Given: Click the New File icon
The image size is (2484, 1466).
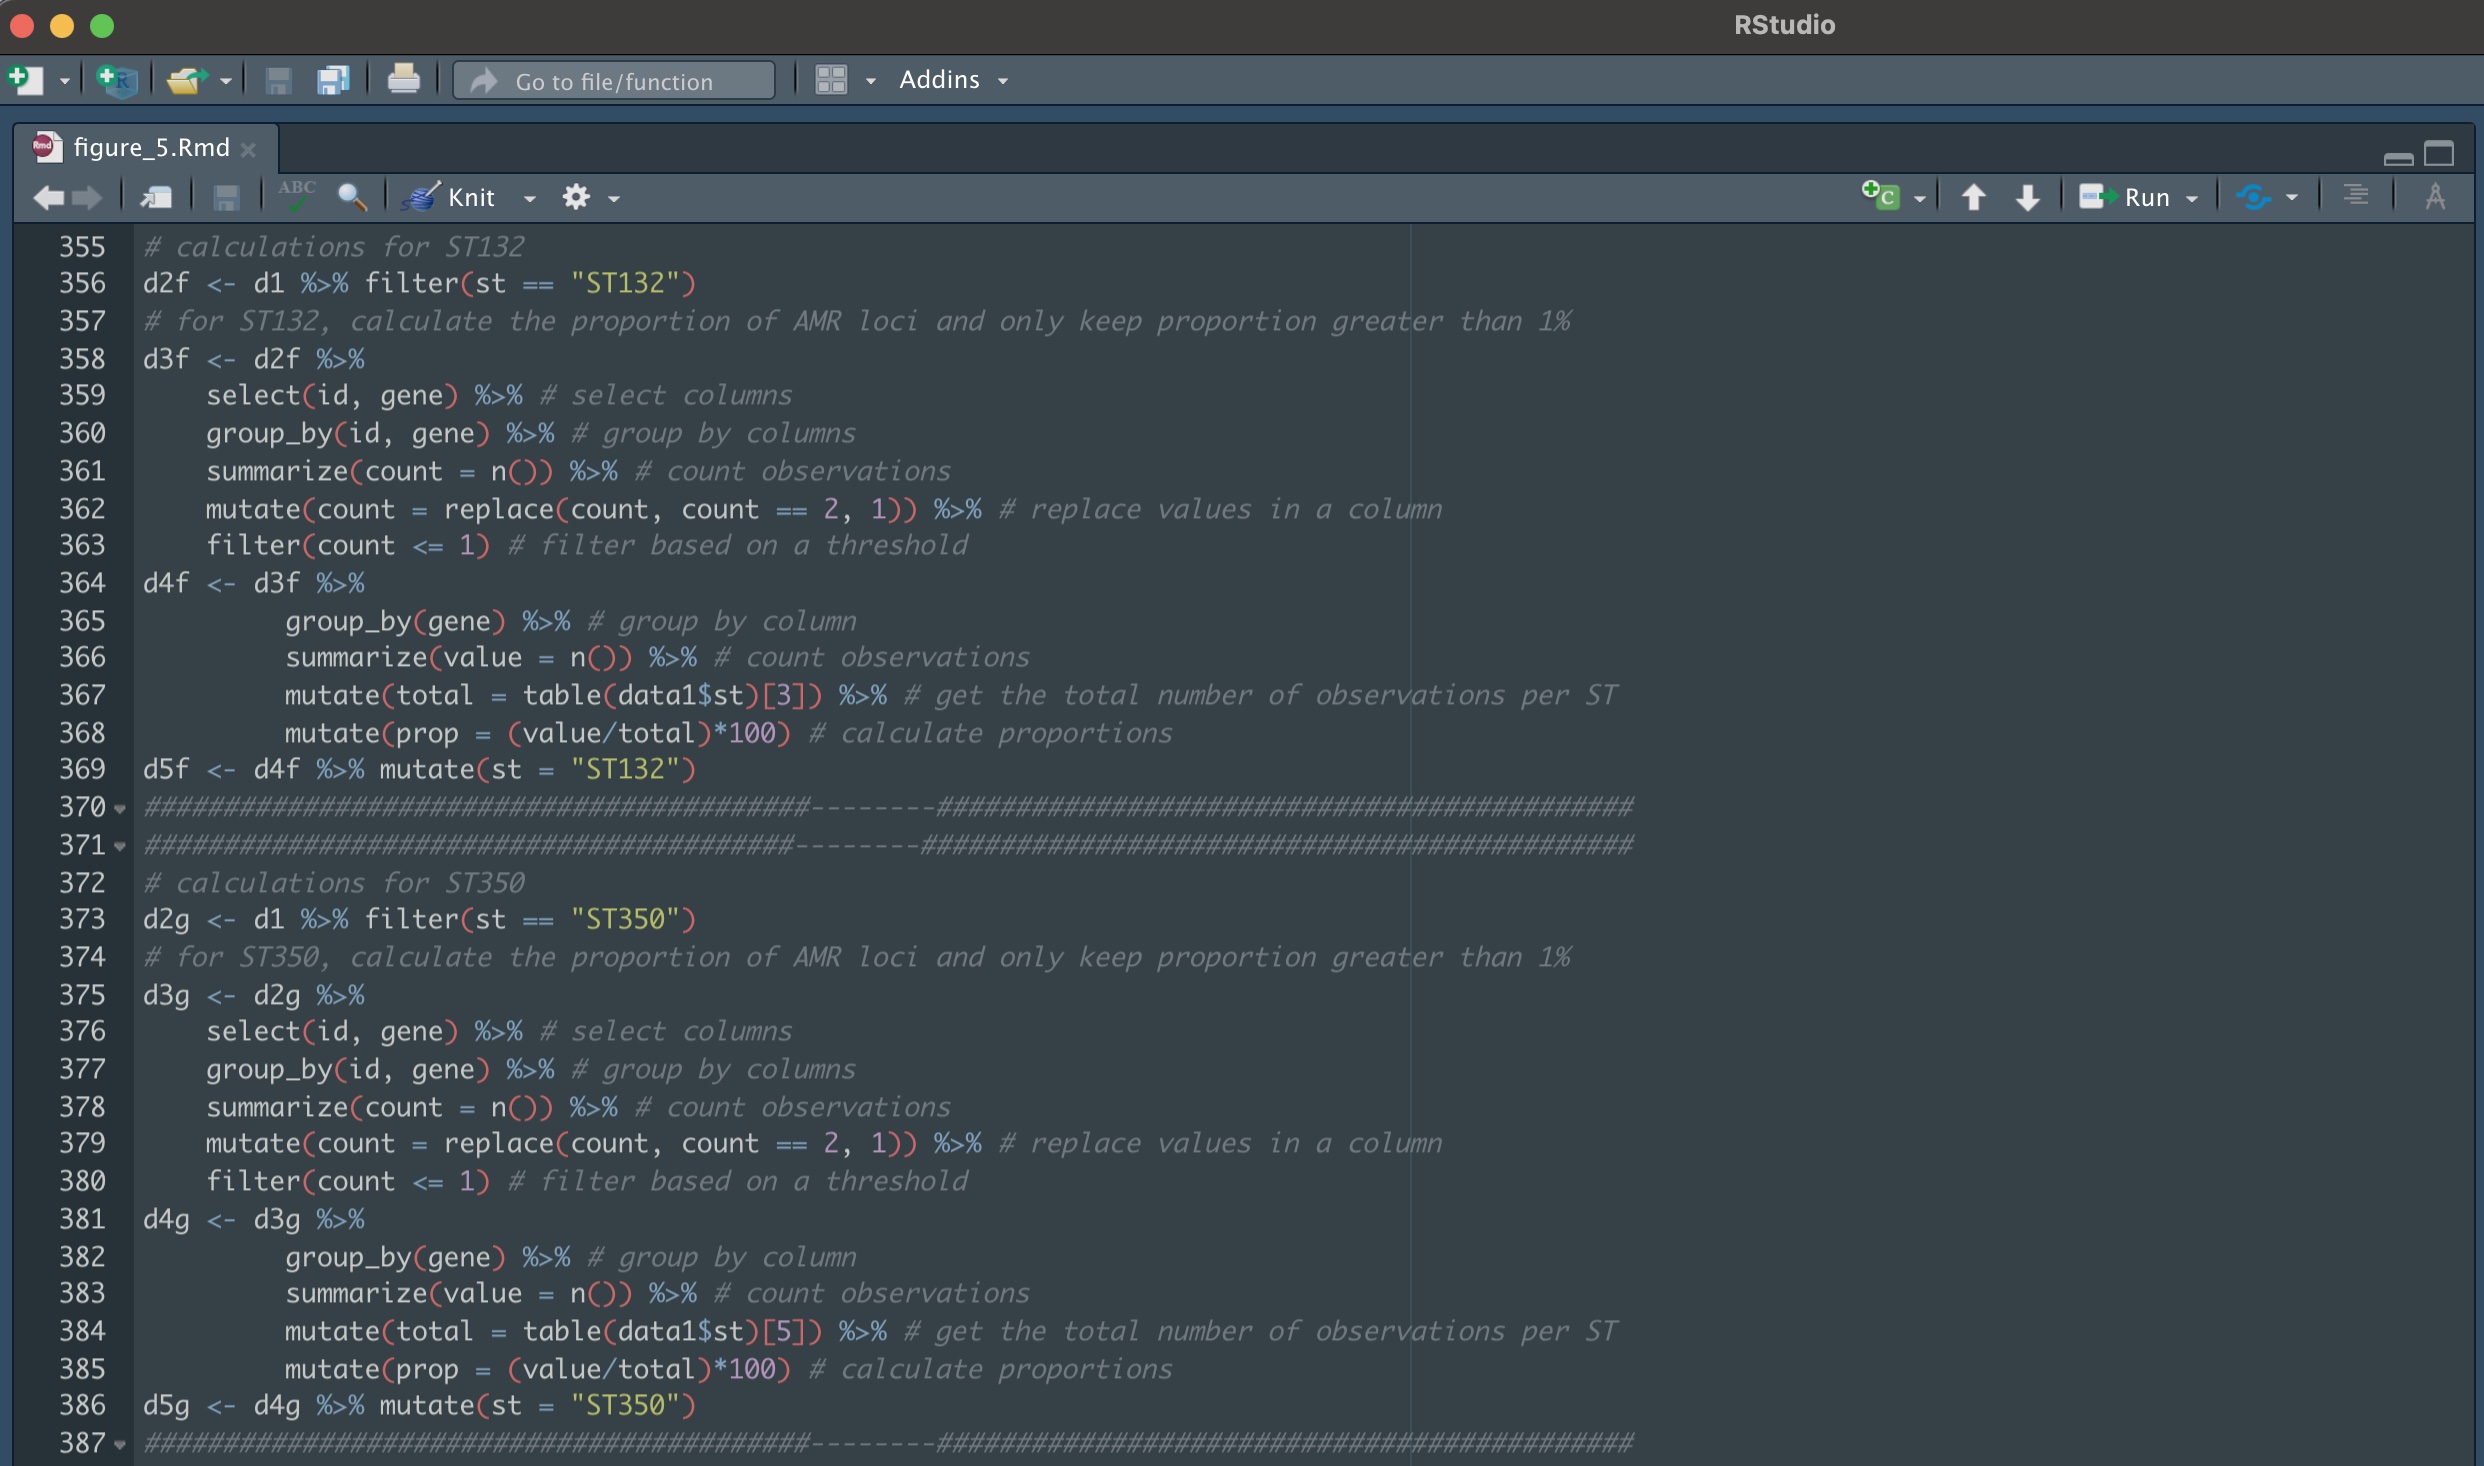Looking at the screenshot, I should 25,80.
